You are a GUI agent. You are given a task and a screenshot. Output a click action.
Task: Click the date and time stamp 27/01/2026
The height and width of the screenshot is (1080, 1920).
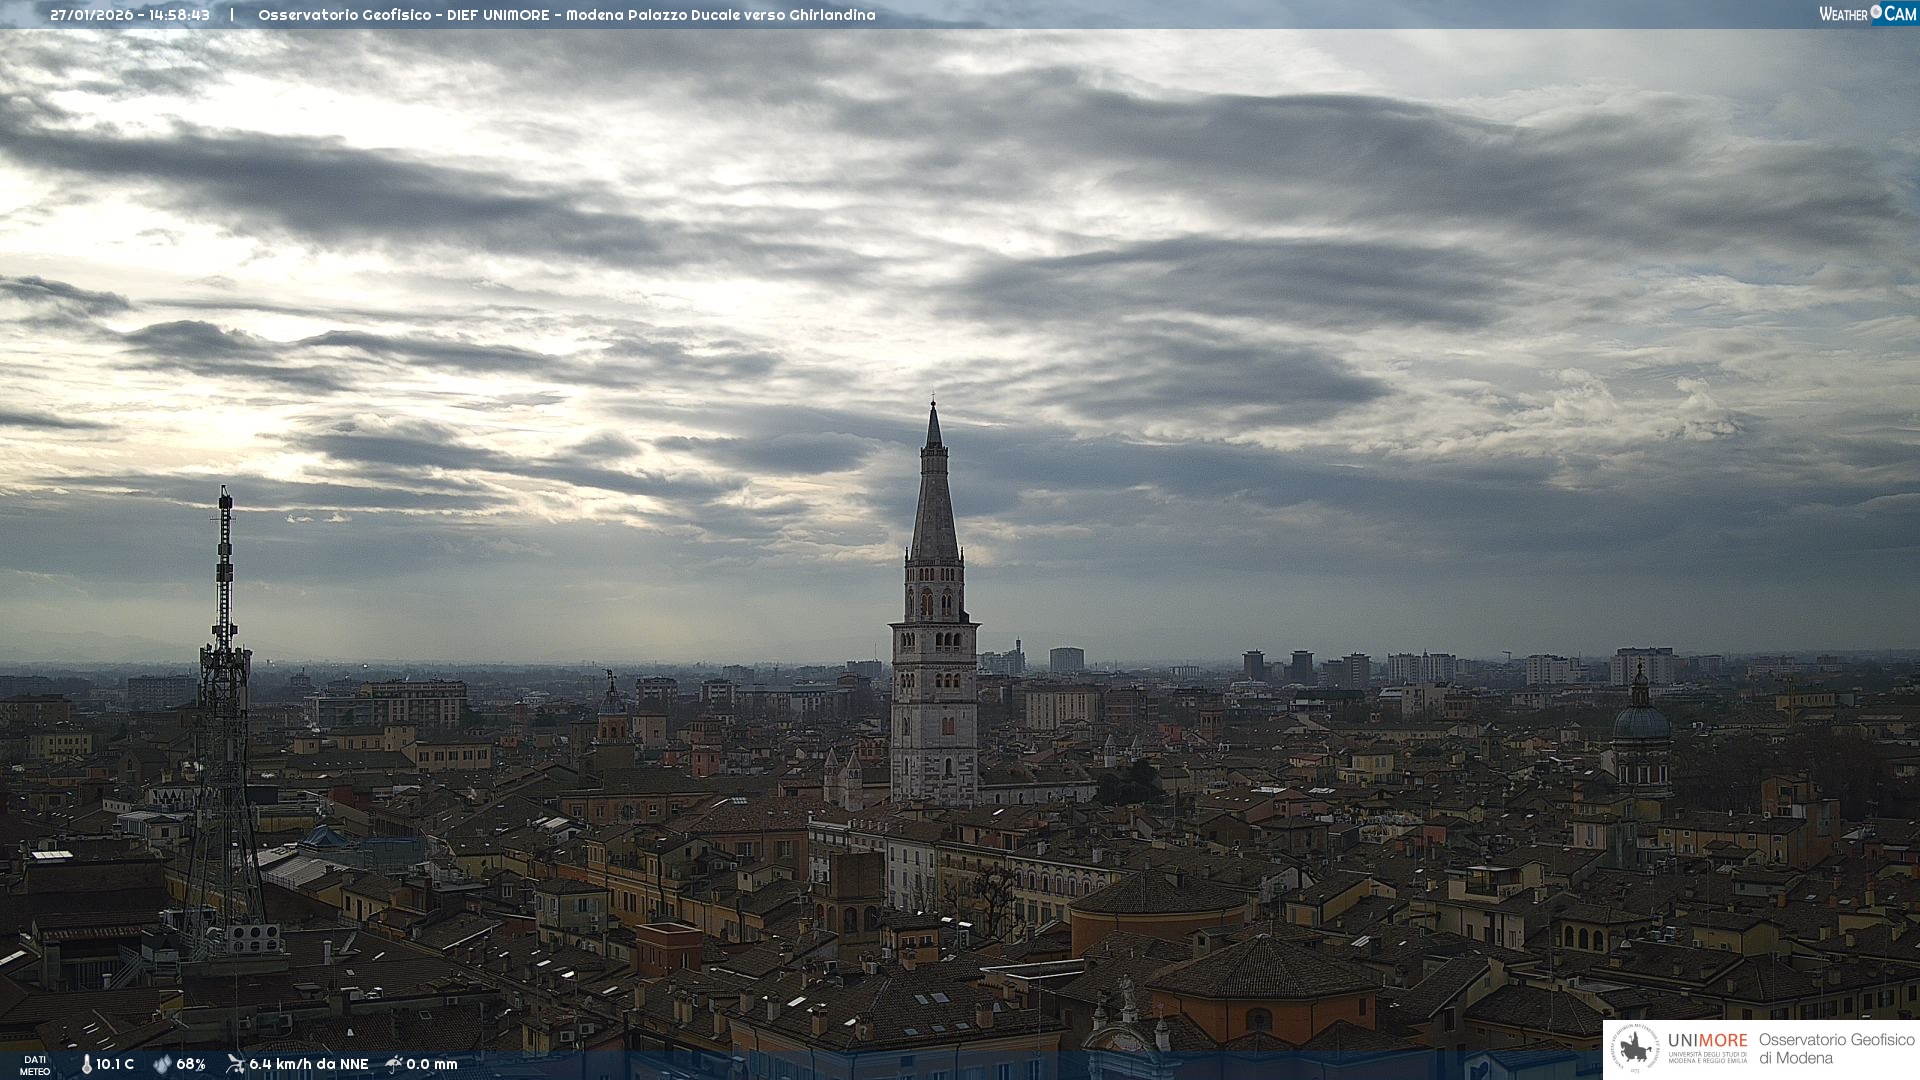click(x=130, y=15)
